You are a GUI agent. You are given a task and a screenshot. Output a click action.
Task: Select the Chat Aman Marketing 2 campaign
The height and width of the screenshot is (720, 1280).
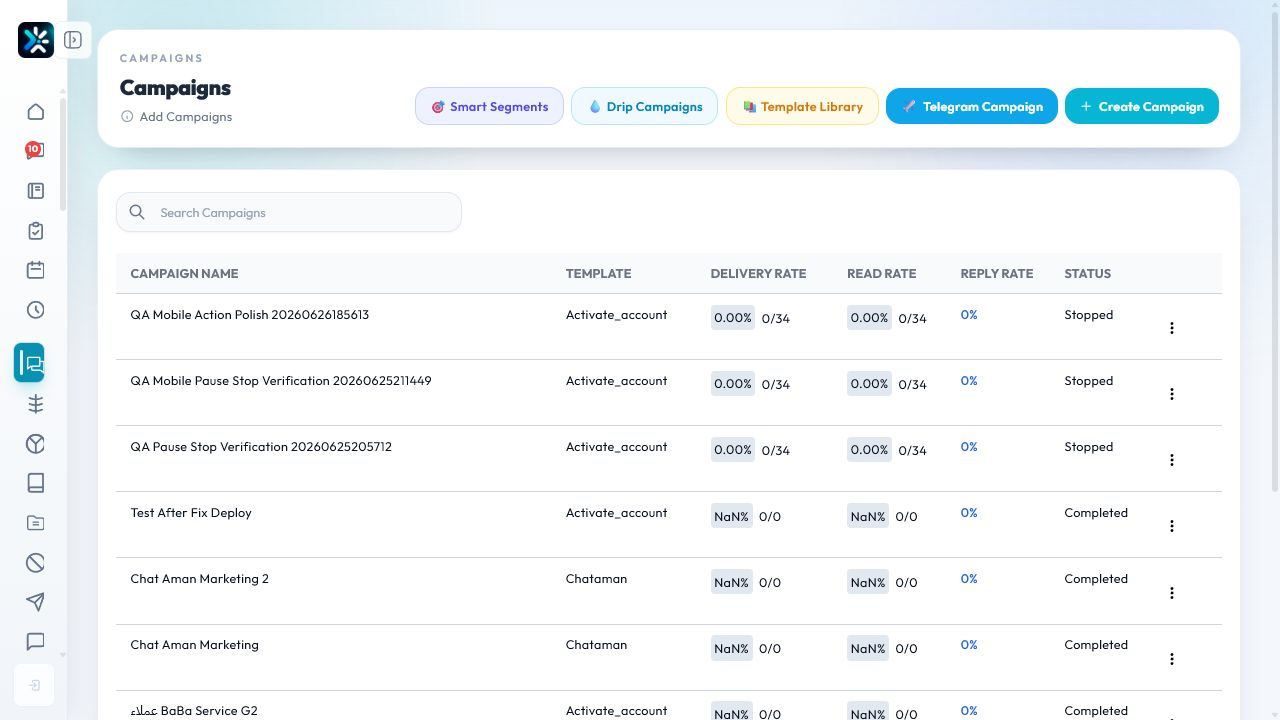click(199, 579)
